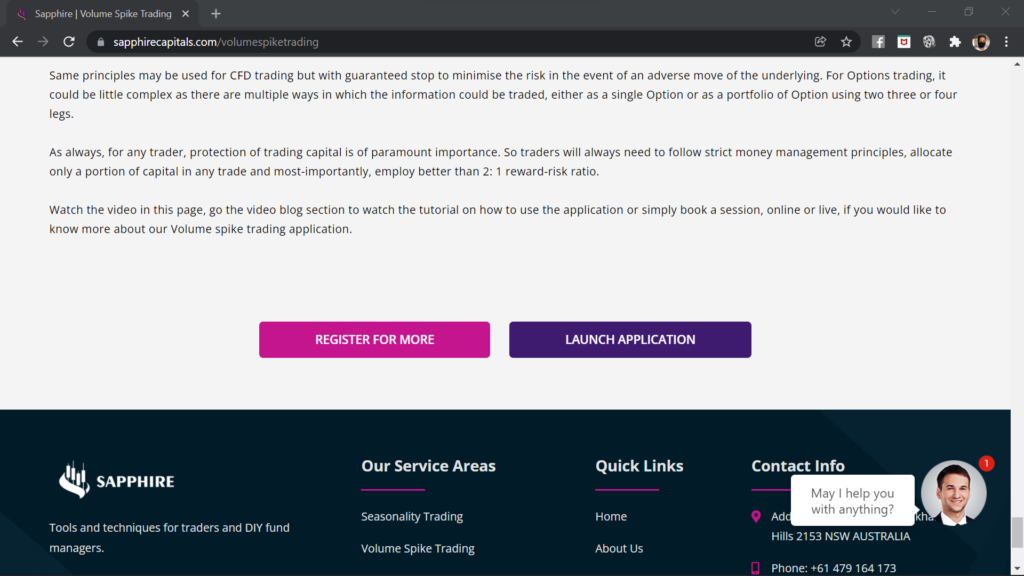1024x576 pixels.
Task: Close the Sapphire Volume Spike Trading tab
Action: click(186, 14)
